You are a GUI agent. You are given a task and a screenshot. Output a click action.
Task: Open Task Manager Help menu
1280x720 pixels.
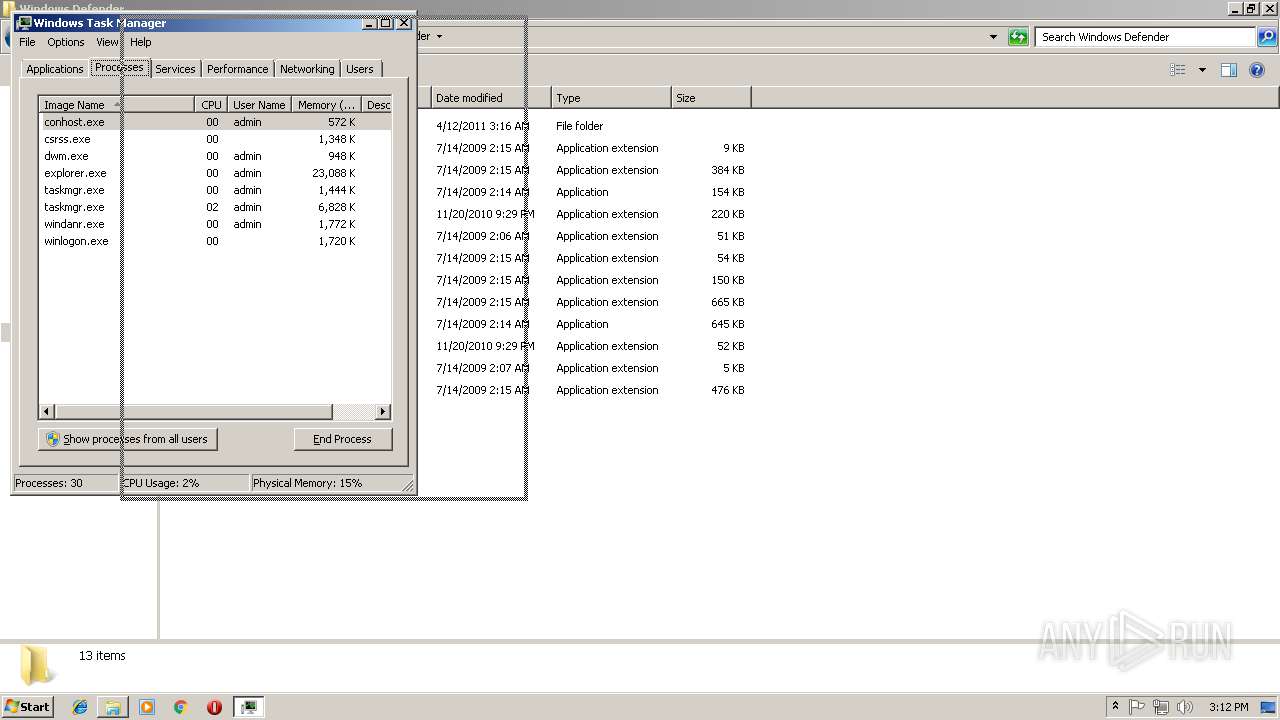pyautogui.click(x=141, y=42)
